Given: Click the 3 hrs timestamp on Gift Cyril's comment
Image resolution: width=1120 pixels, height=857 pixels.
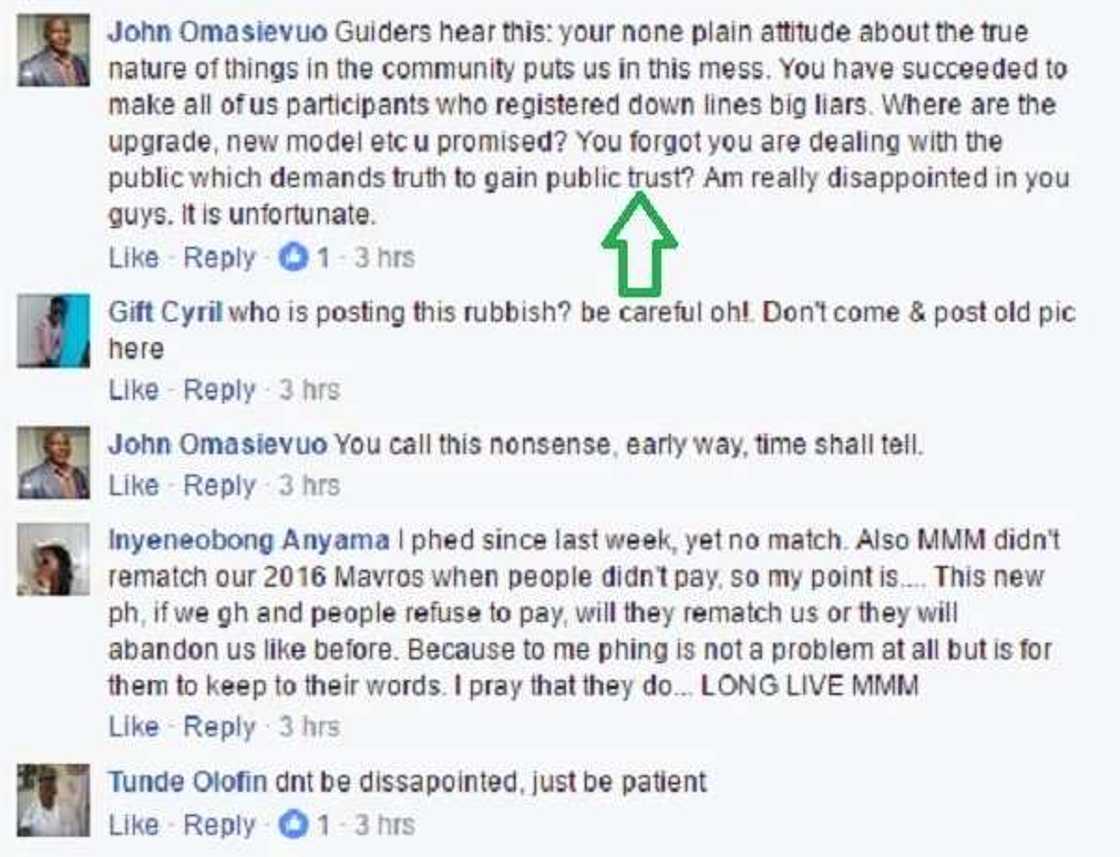Looking at the screenshot, I should [308, 390].
